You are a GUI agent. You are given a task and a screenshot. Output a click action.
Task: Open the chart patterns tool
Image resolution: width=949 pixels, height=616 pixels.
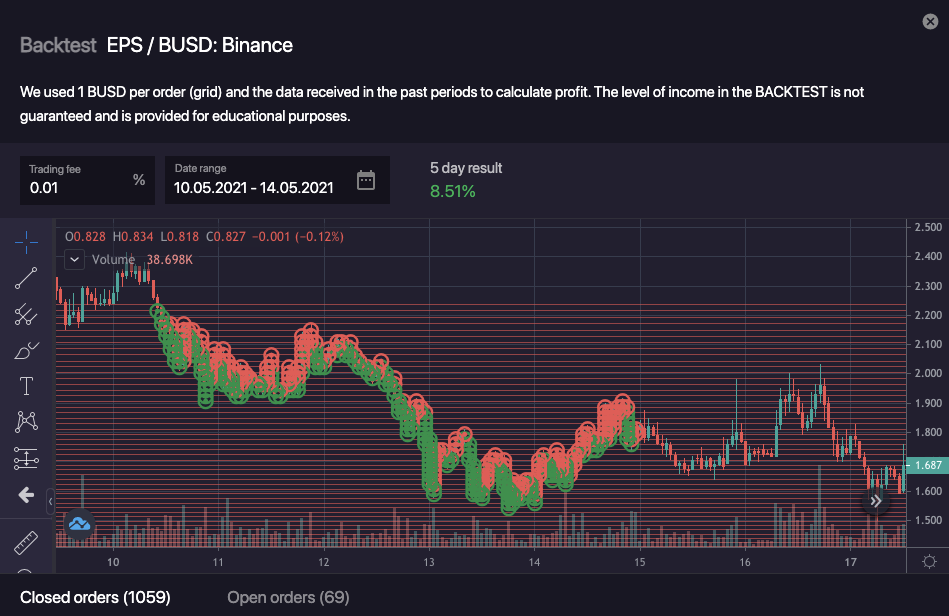(26, 422)
